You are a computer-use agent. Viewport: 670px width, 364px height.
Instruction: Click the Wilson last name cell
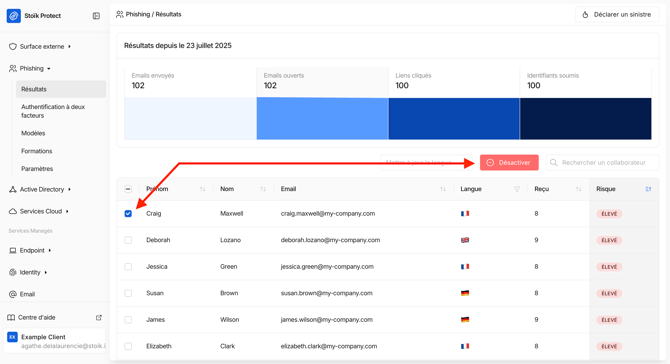point(229,320)
